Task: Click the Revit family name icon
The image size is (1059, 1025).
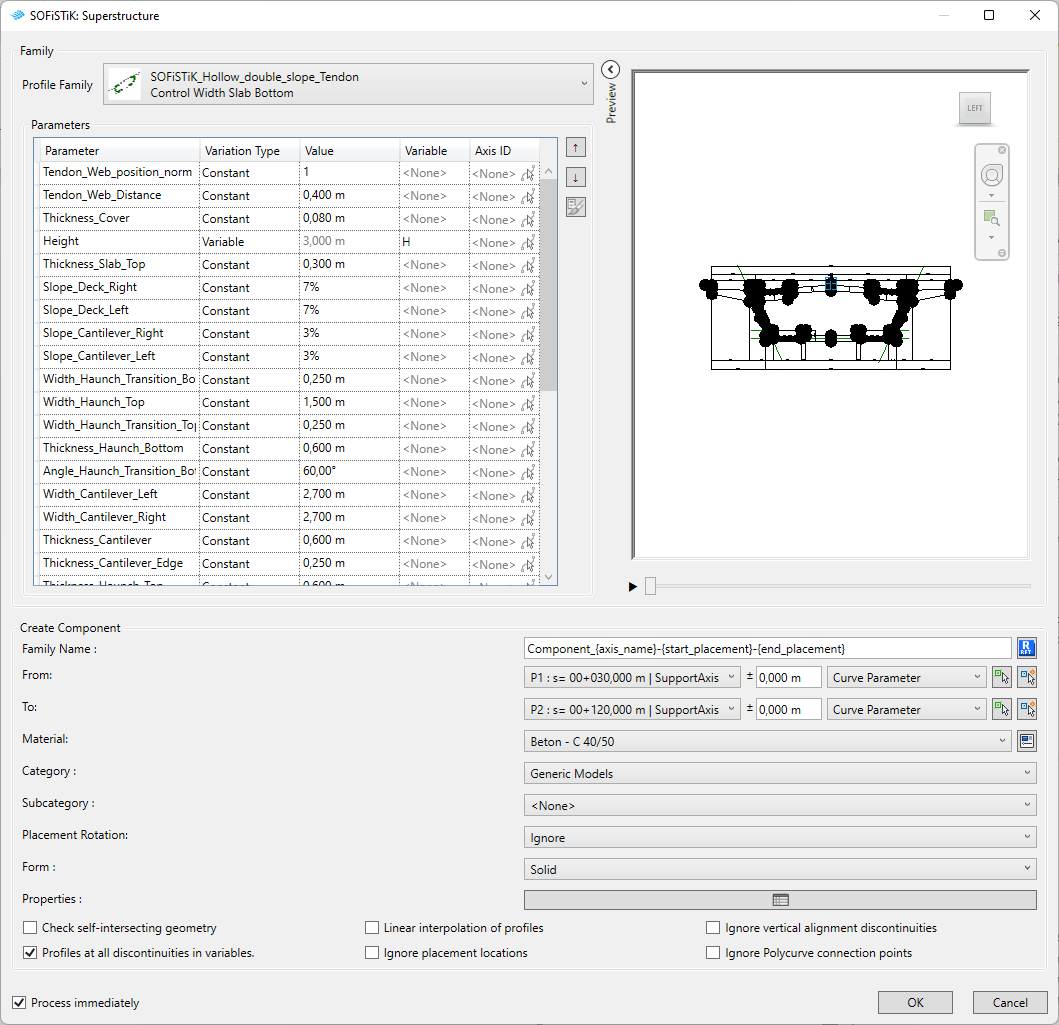Action: (1027, 648)
